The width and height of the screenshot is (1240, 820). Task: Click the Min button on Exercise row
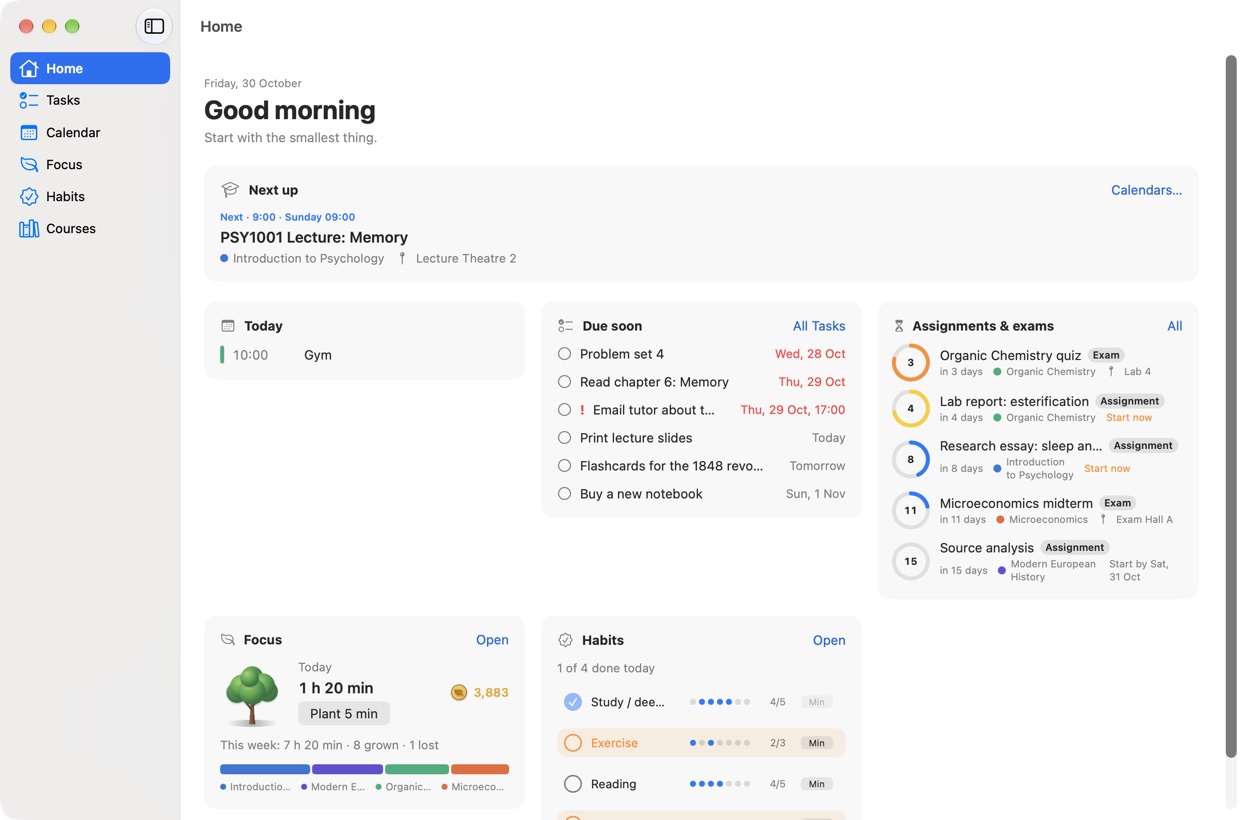[817, 743]
